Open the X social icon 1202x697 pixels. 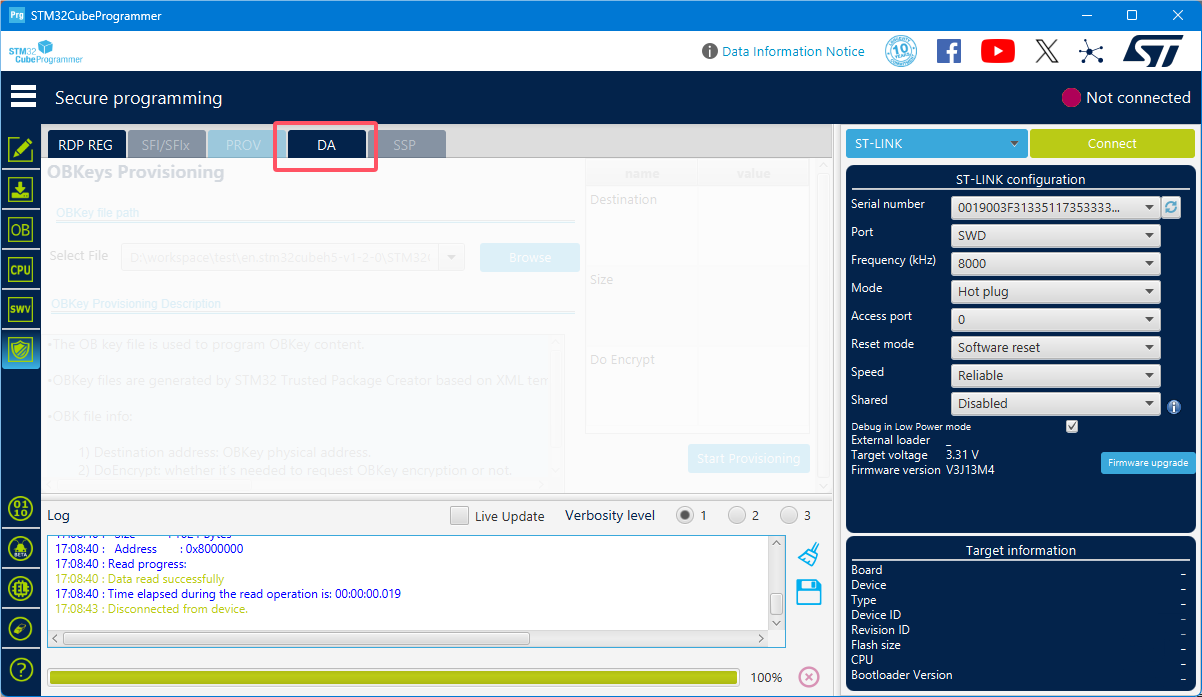[x=1046, y=51]
